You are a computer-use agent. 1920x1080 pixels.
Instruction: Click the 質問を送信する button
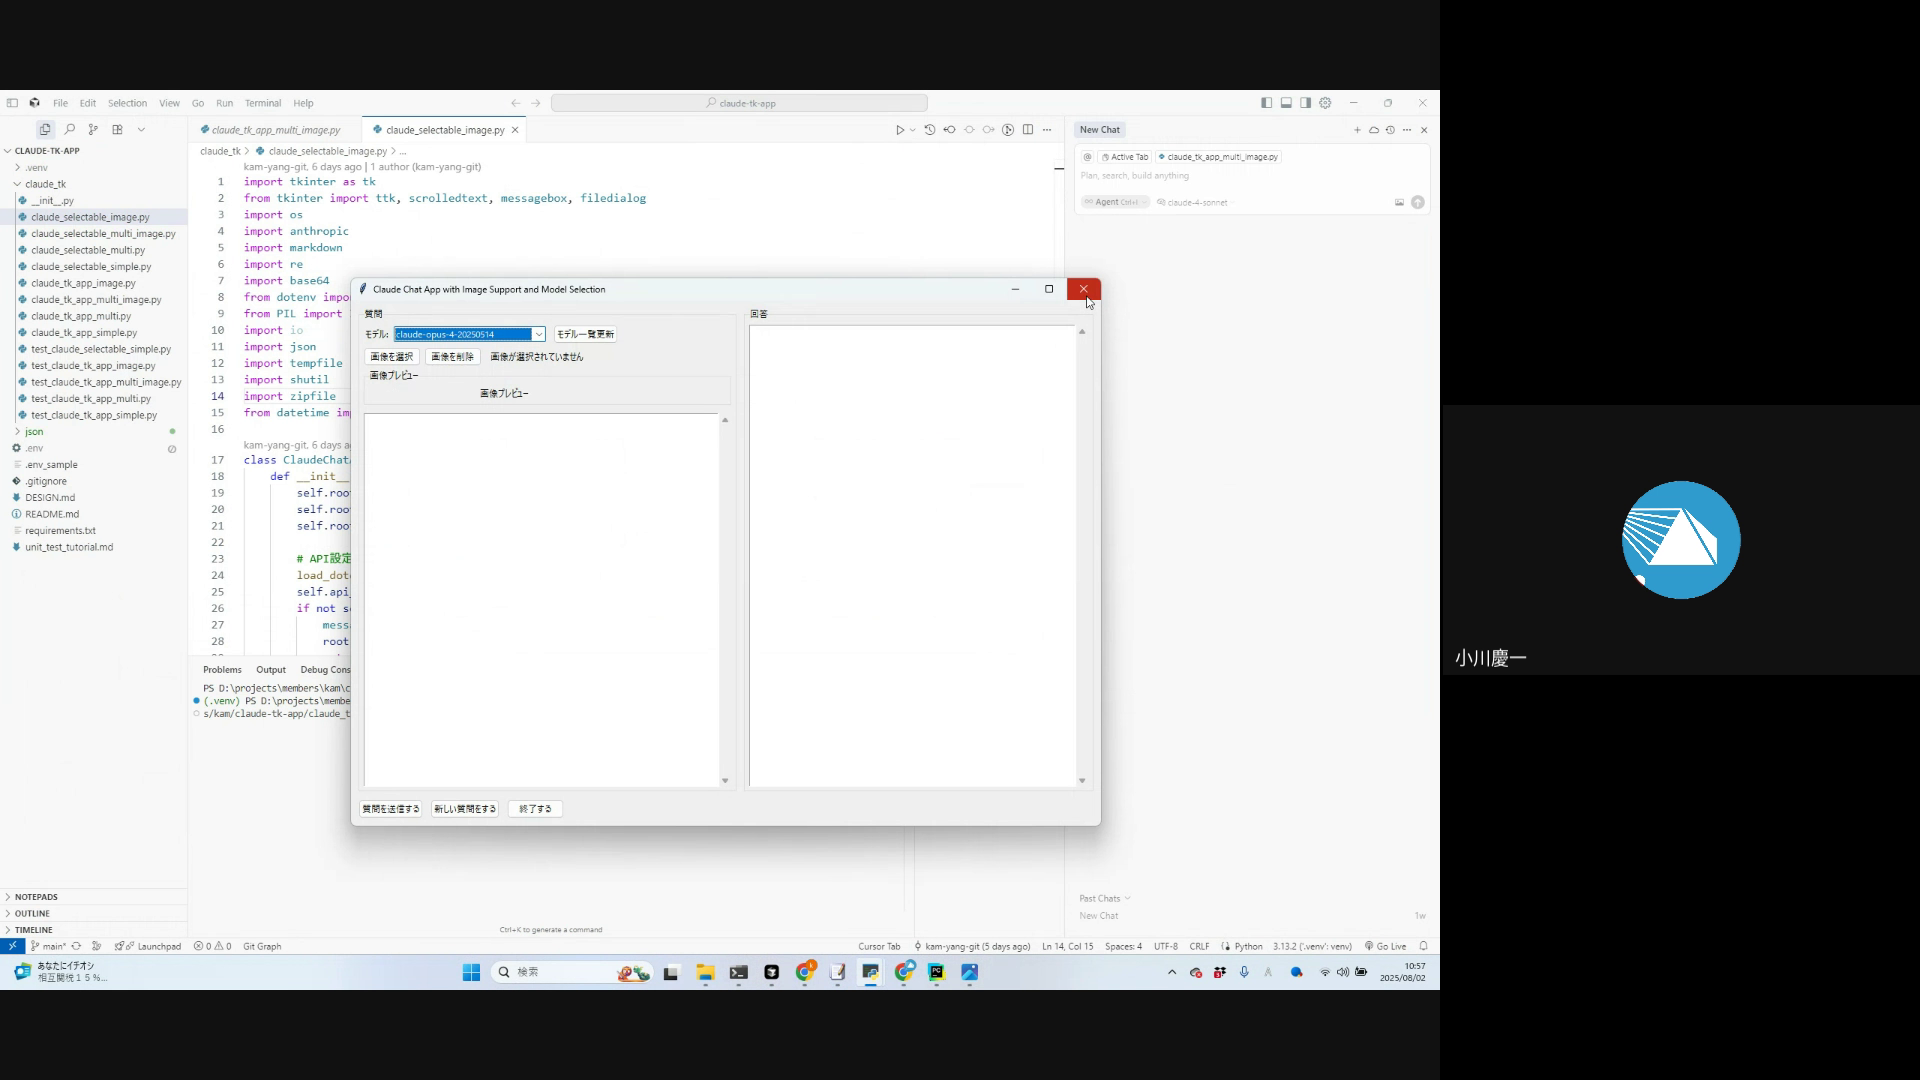[x=390, y=809]
